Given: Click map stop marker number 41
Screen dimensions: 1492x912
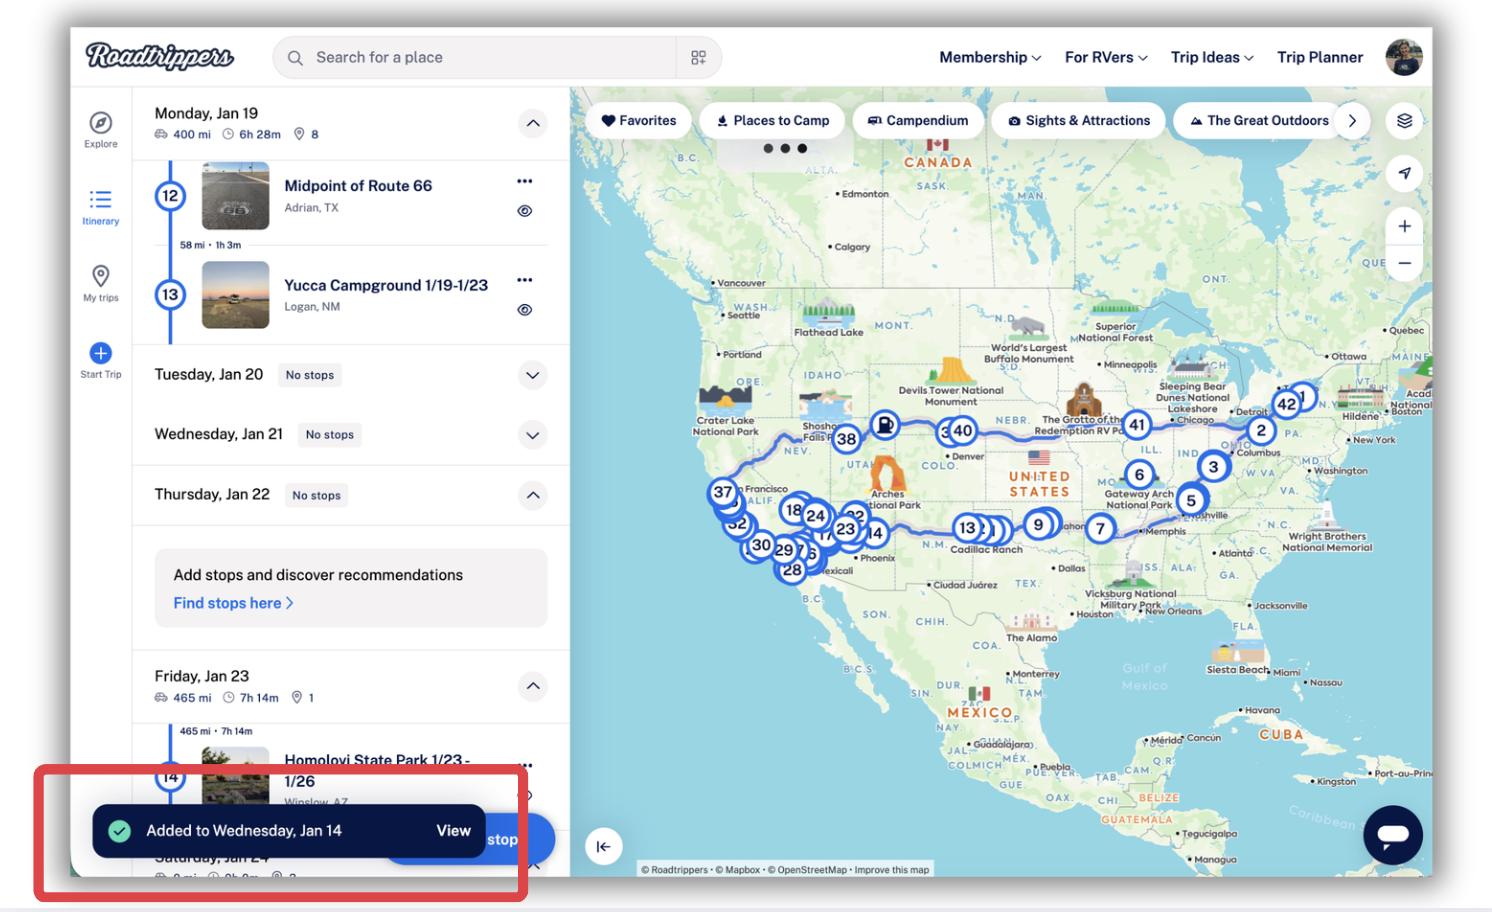Looking at the screenshot, I should (x=1137, y=424).
